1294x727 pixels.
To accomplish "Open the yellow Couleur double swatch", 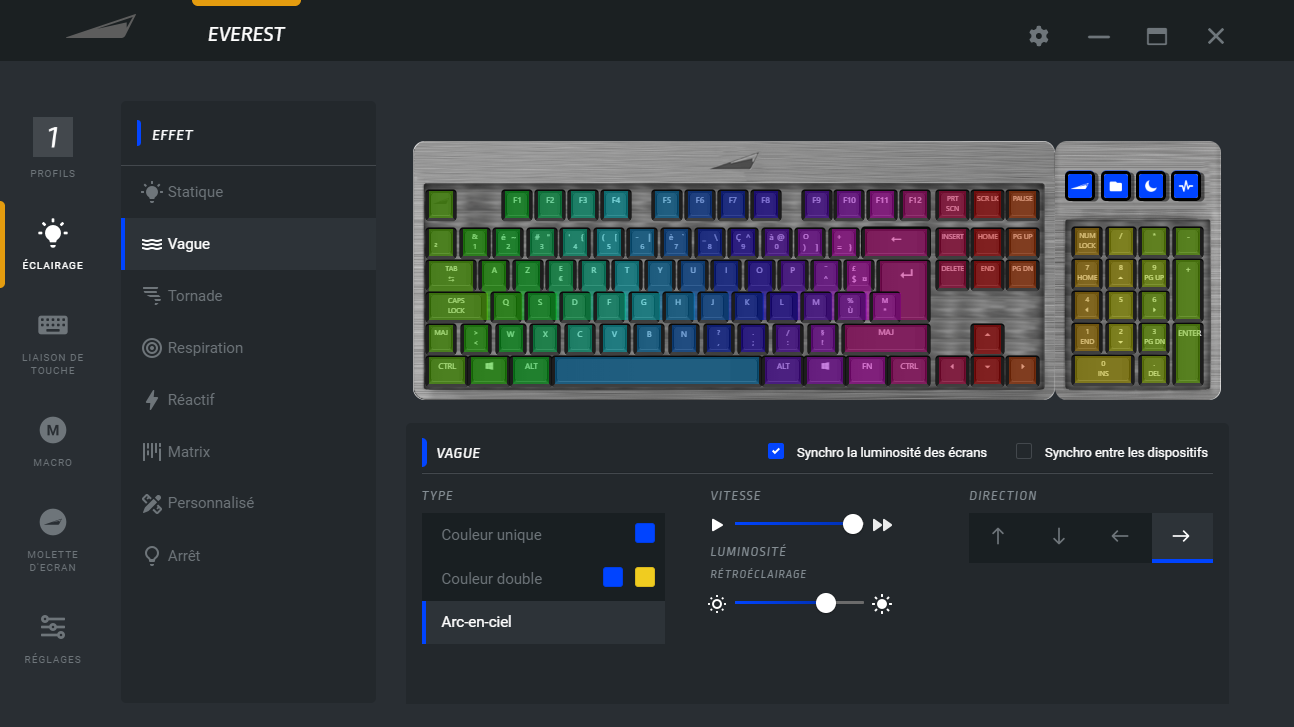I will pos(645,577).
